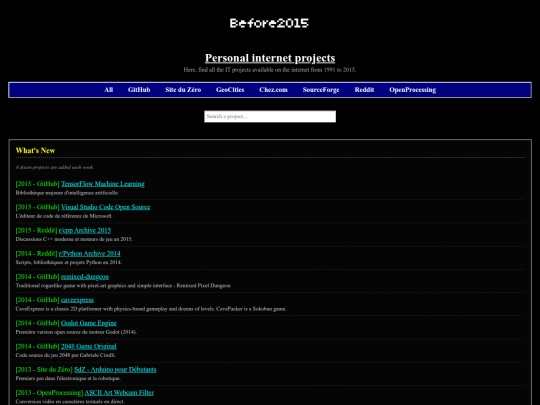
Task: Open r/Python Archive 2014 link
Action: pyautogui.click(x=90, y=253)
